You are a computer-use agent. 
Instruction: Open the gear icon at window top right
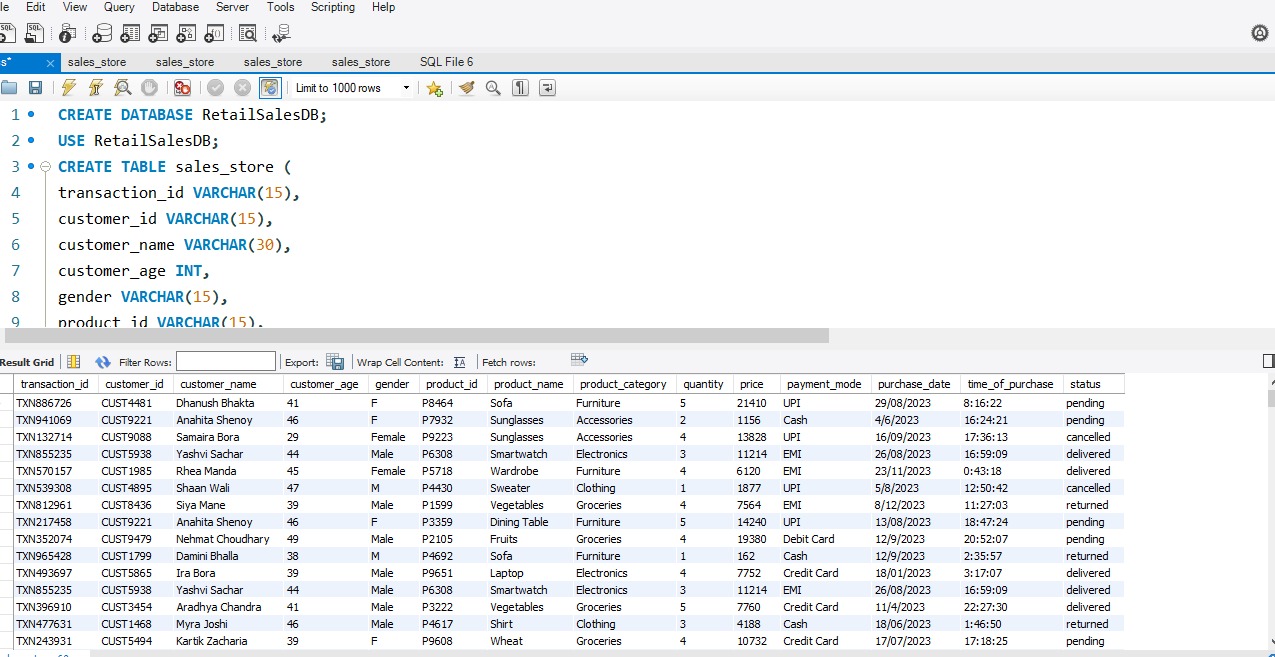[x=1260, y=34]
